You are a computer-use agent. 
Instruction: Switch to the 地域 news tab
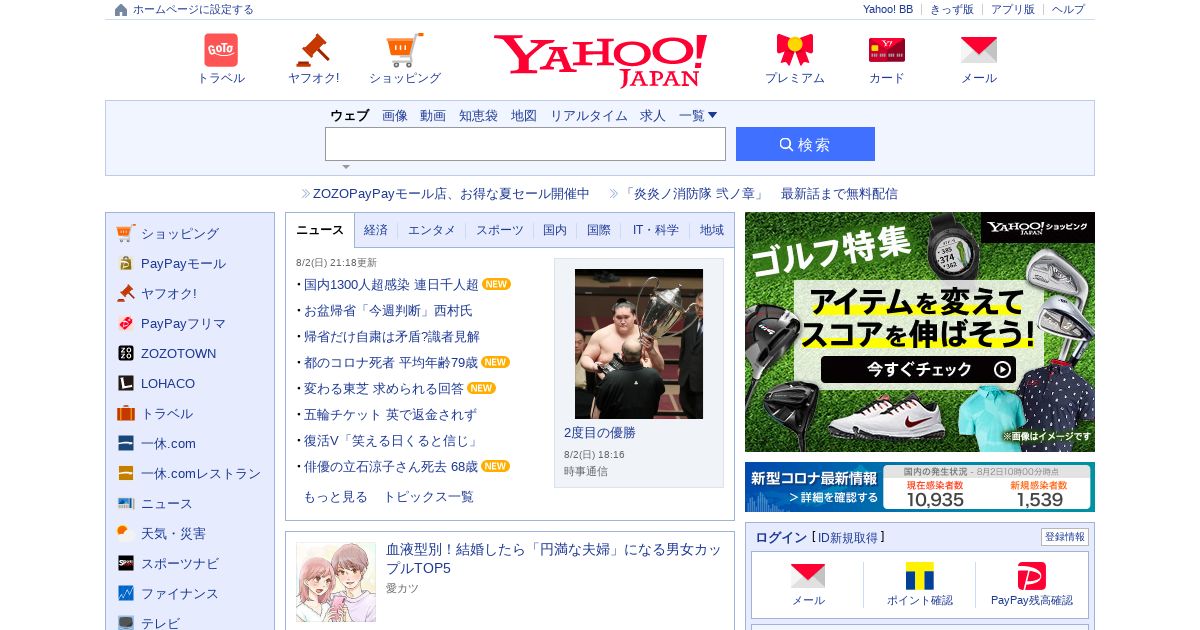(712, 230)
